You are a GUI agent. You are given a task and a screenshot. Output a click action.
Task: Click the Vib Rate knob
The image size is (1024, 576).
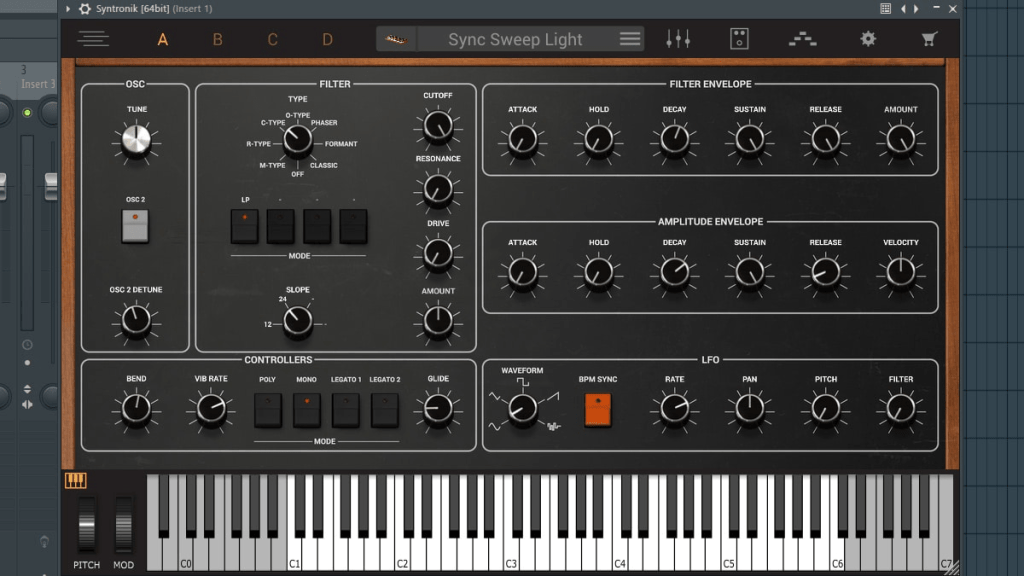tap(211, 409)
